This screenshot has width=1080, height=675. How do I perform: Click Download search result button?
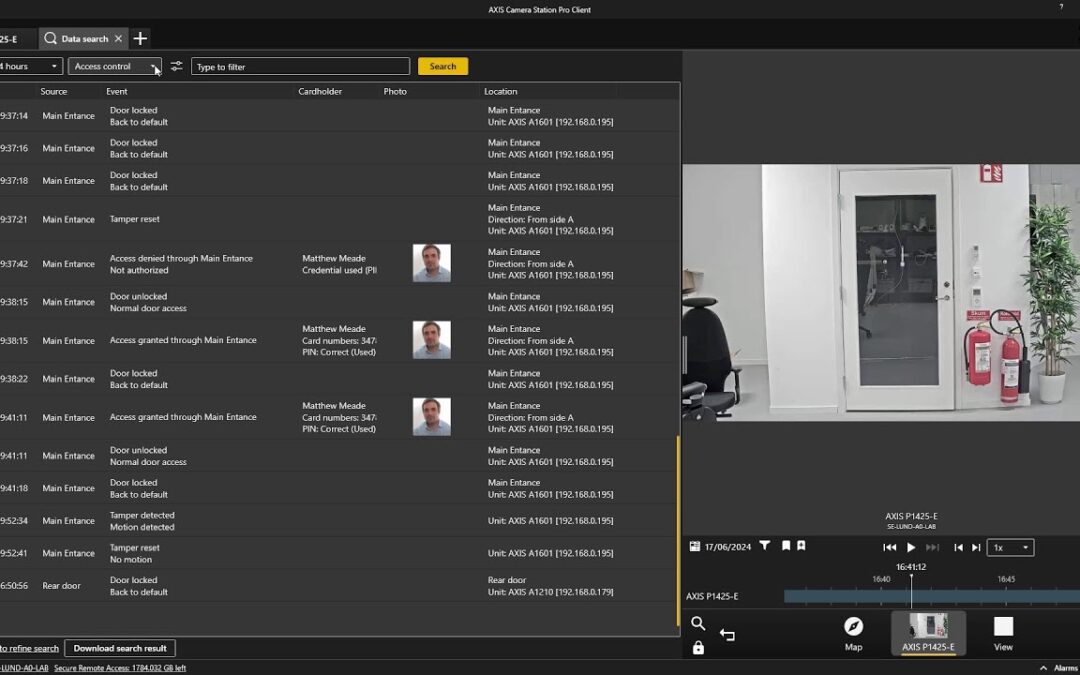(x=120, y=648)
